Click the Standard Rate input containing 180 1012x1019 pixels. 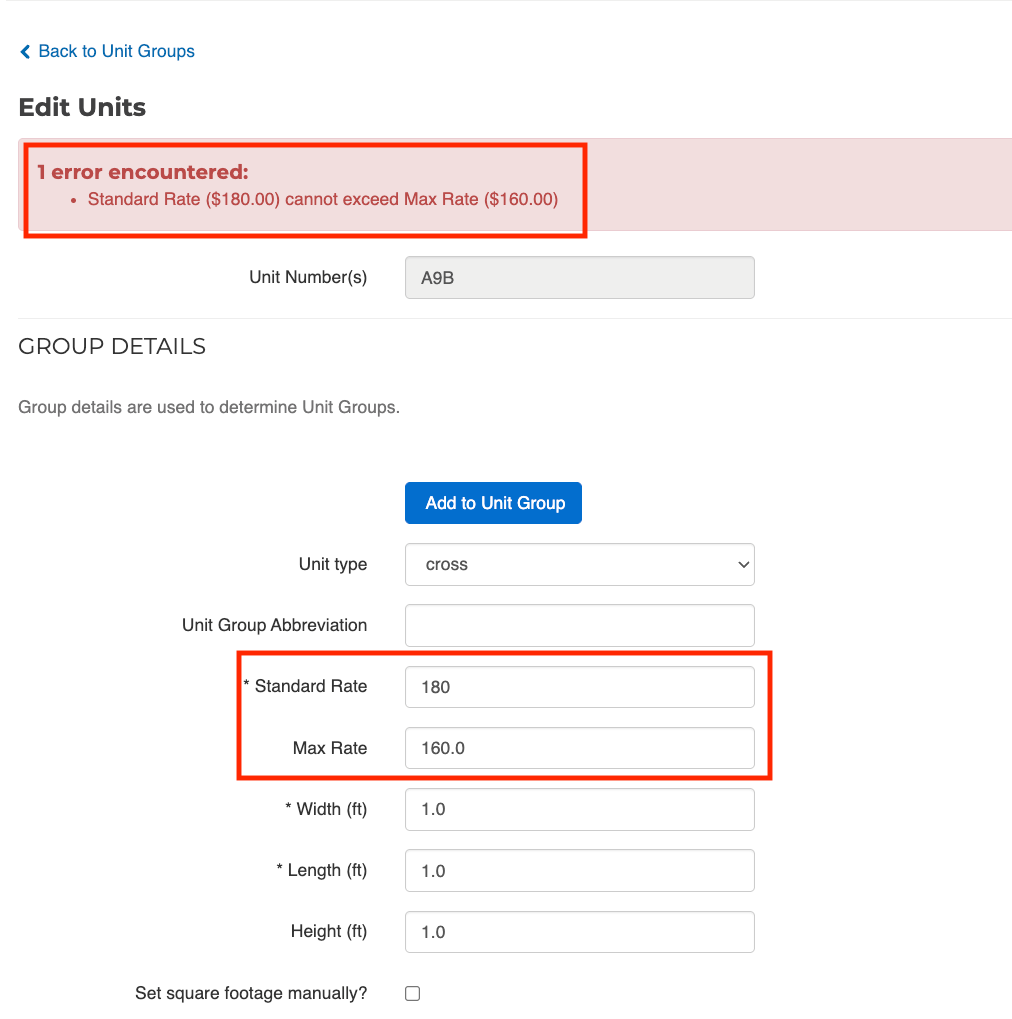click(579, 687)
